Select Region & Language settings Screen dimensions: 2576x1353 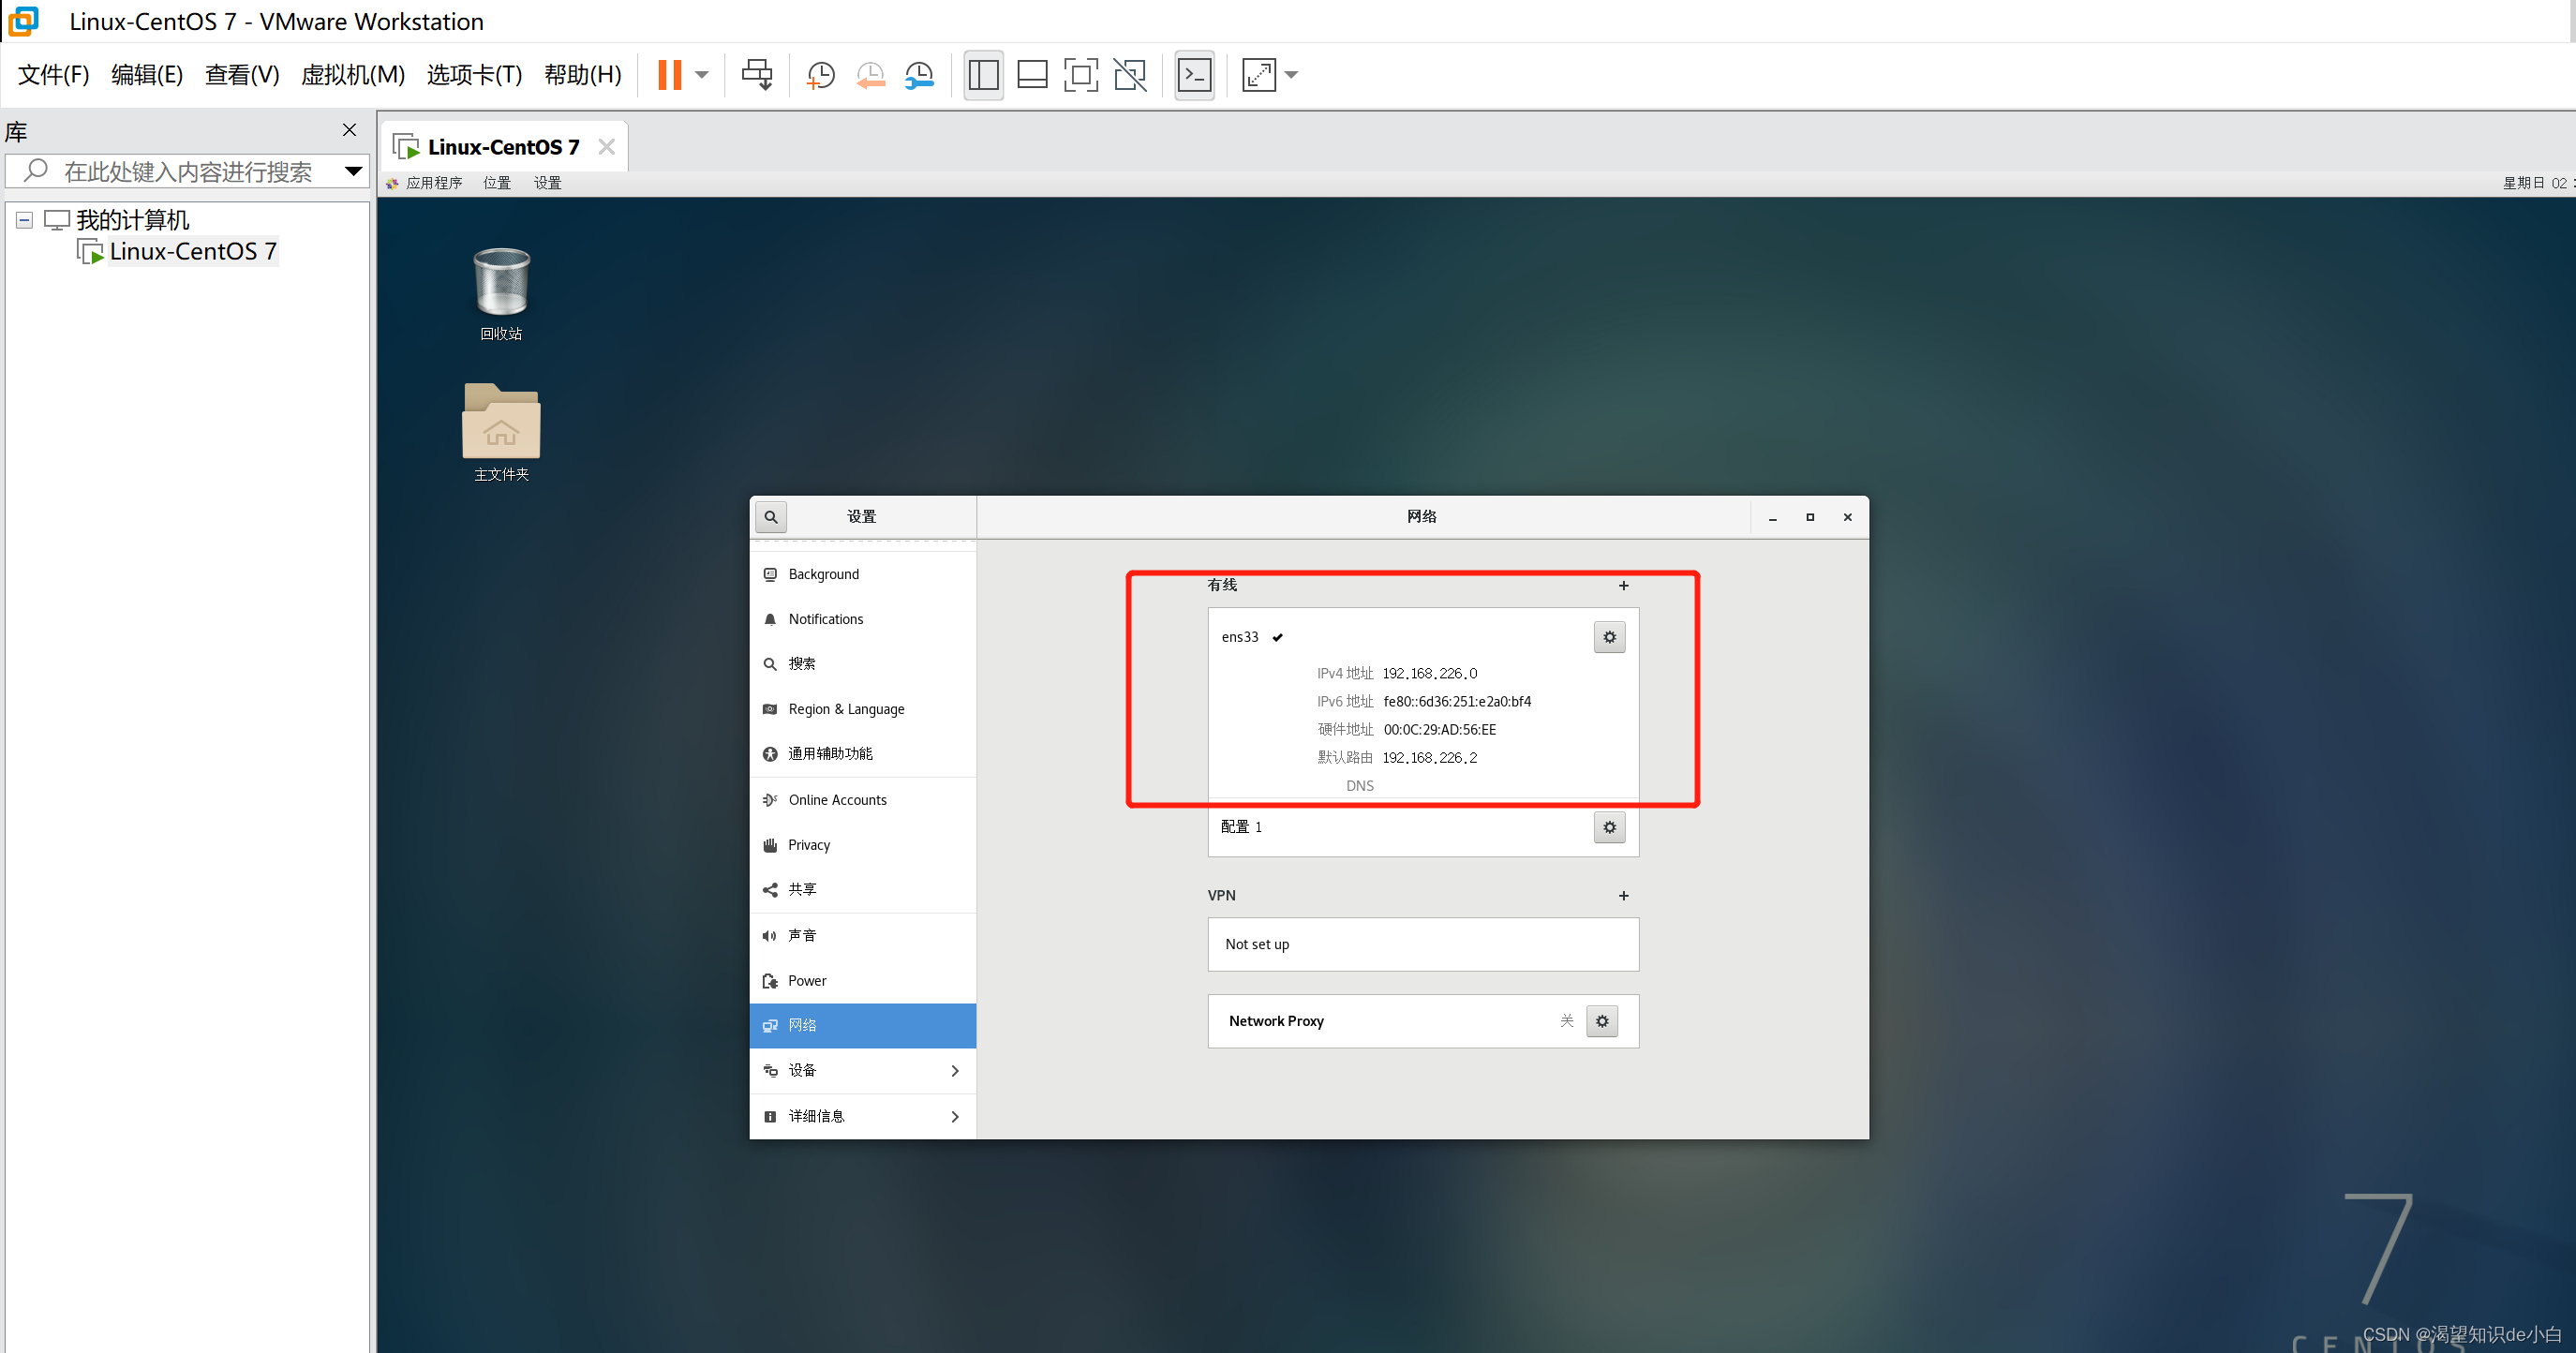863,709
